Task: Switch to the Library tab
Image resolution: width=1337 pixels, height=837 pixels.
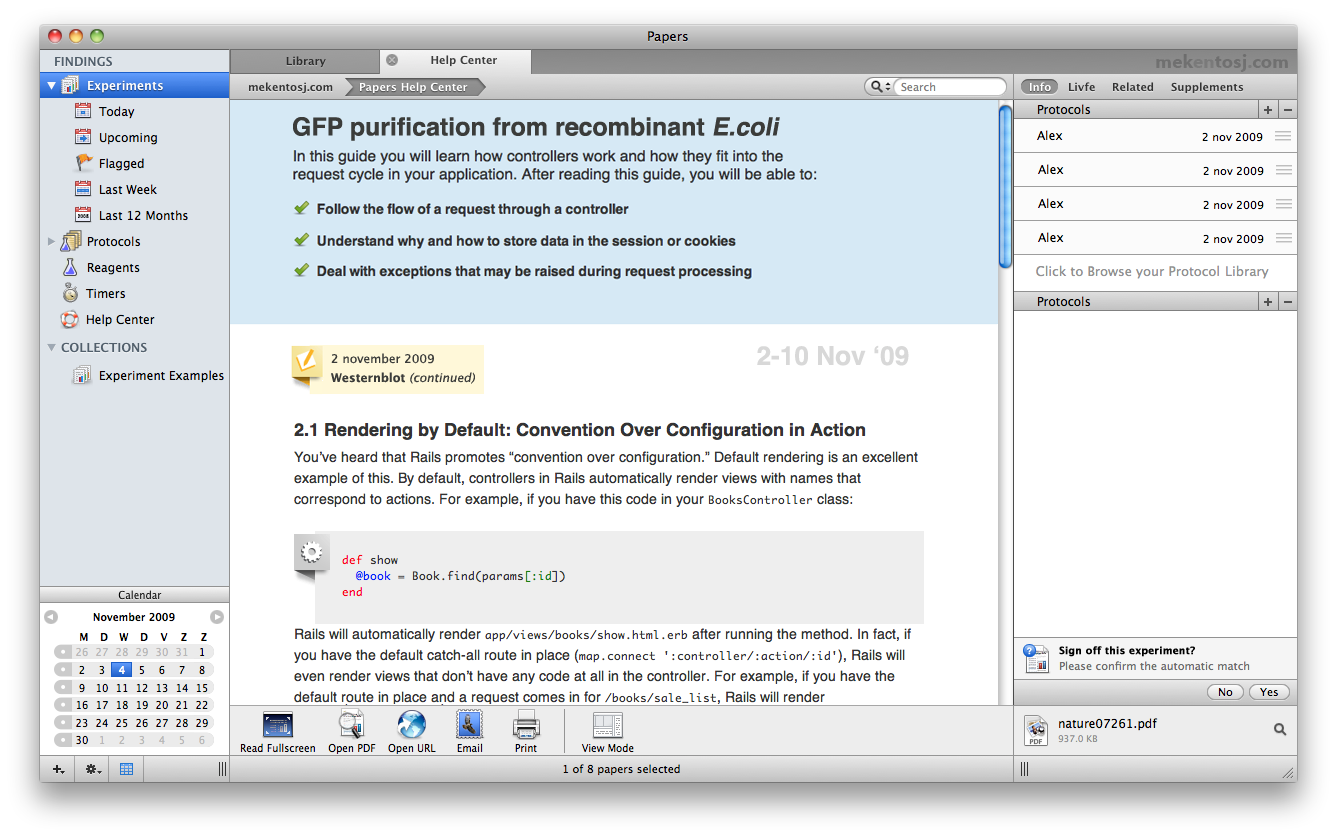Action: (305, 61)
